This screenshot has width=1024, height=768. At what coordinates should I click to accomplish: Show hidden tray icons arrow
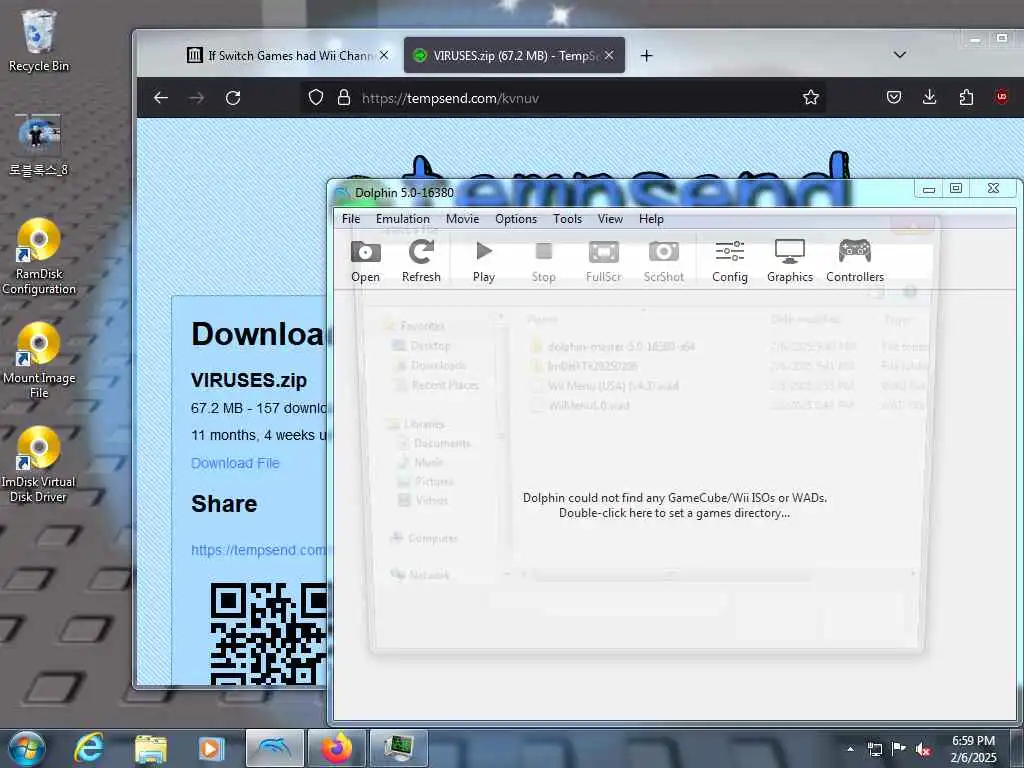point(850,749)
